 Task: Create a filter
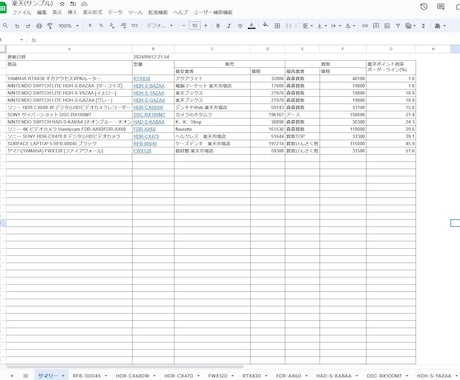point(398,26)
